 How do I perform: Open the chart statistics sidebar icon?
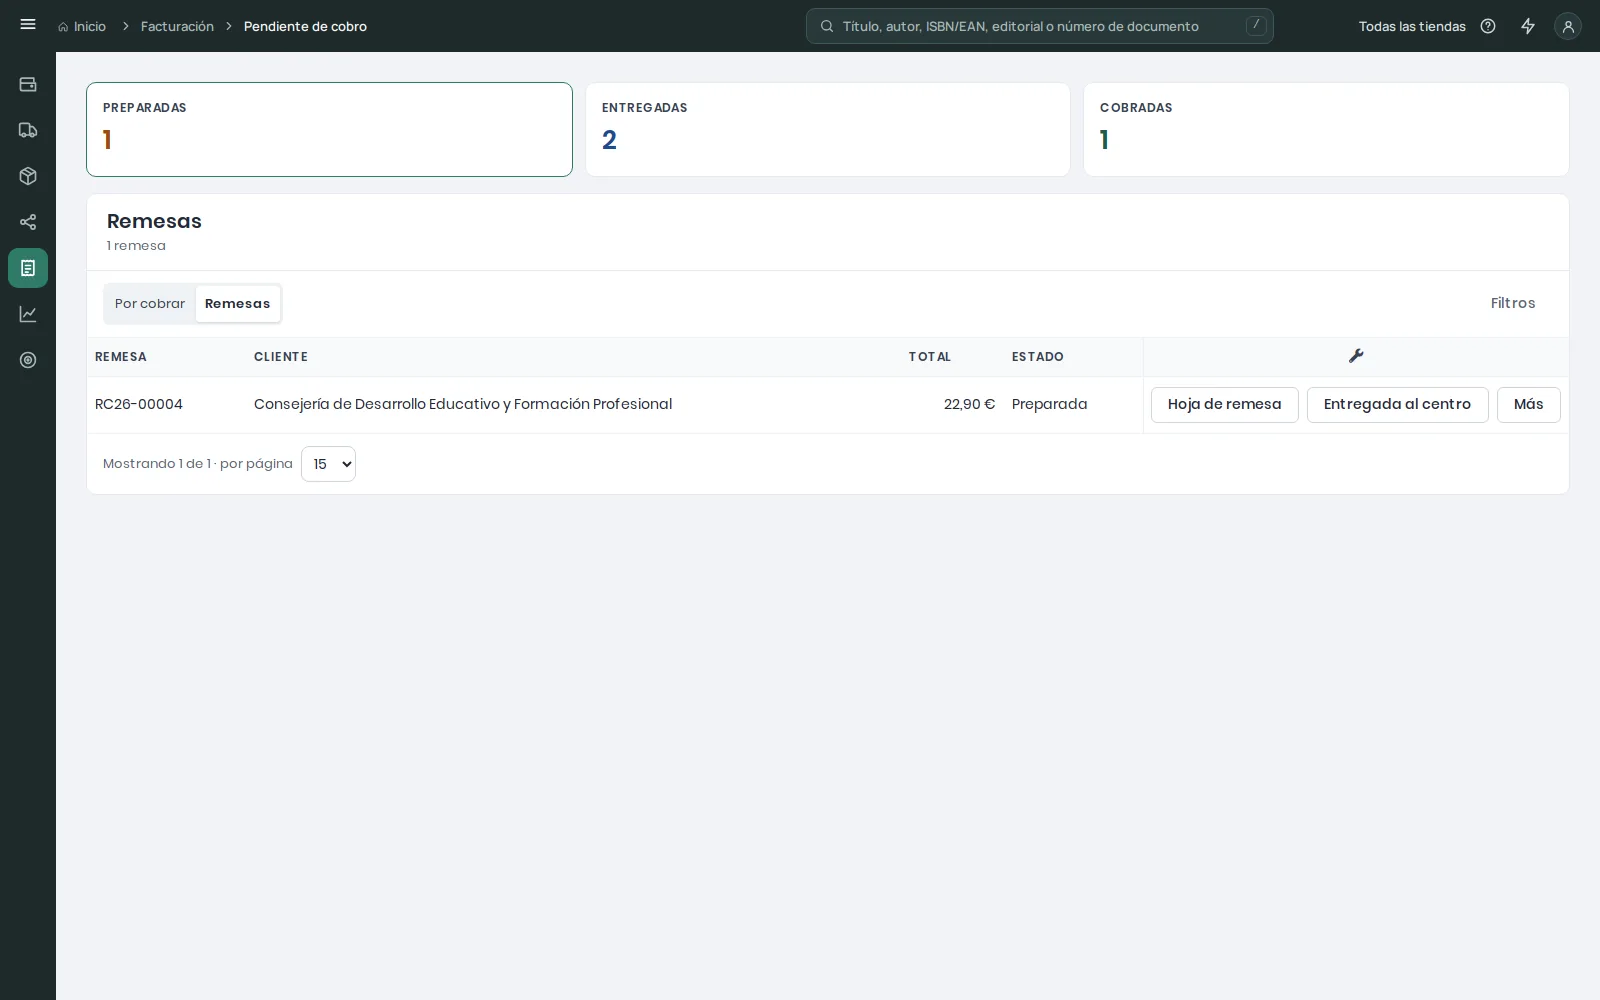pos(28,314)
